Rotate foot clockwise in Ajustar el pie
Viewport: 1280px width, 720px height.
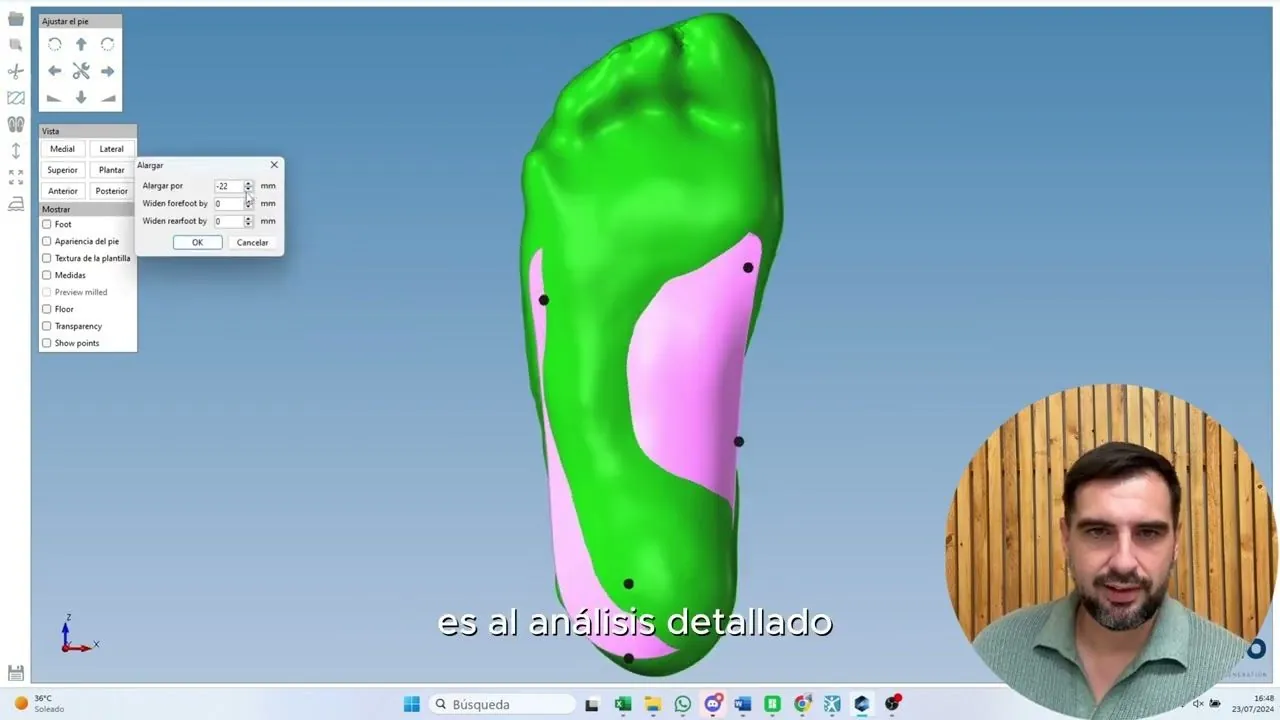tap(108, 44)
